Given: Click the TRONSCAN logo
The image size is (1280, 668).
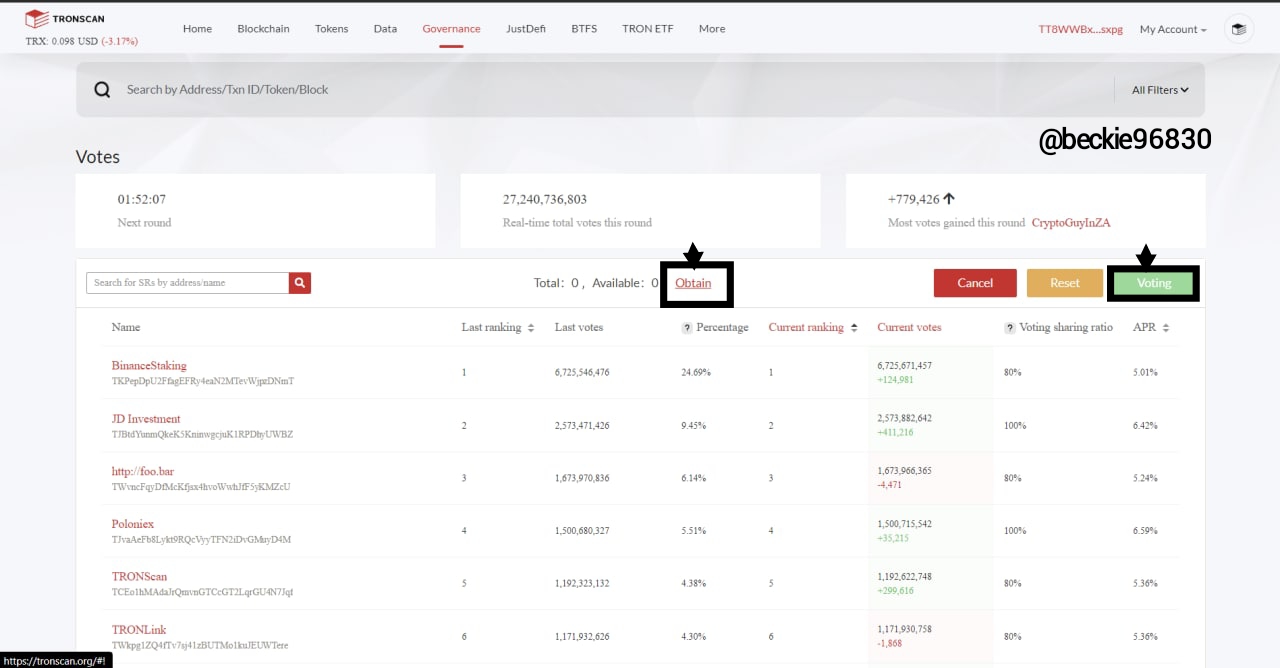Looking at the screenshot, I should 65,18.
